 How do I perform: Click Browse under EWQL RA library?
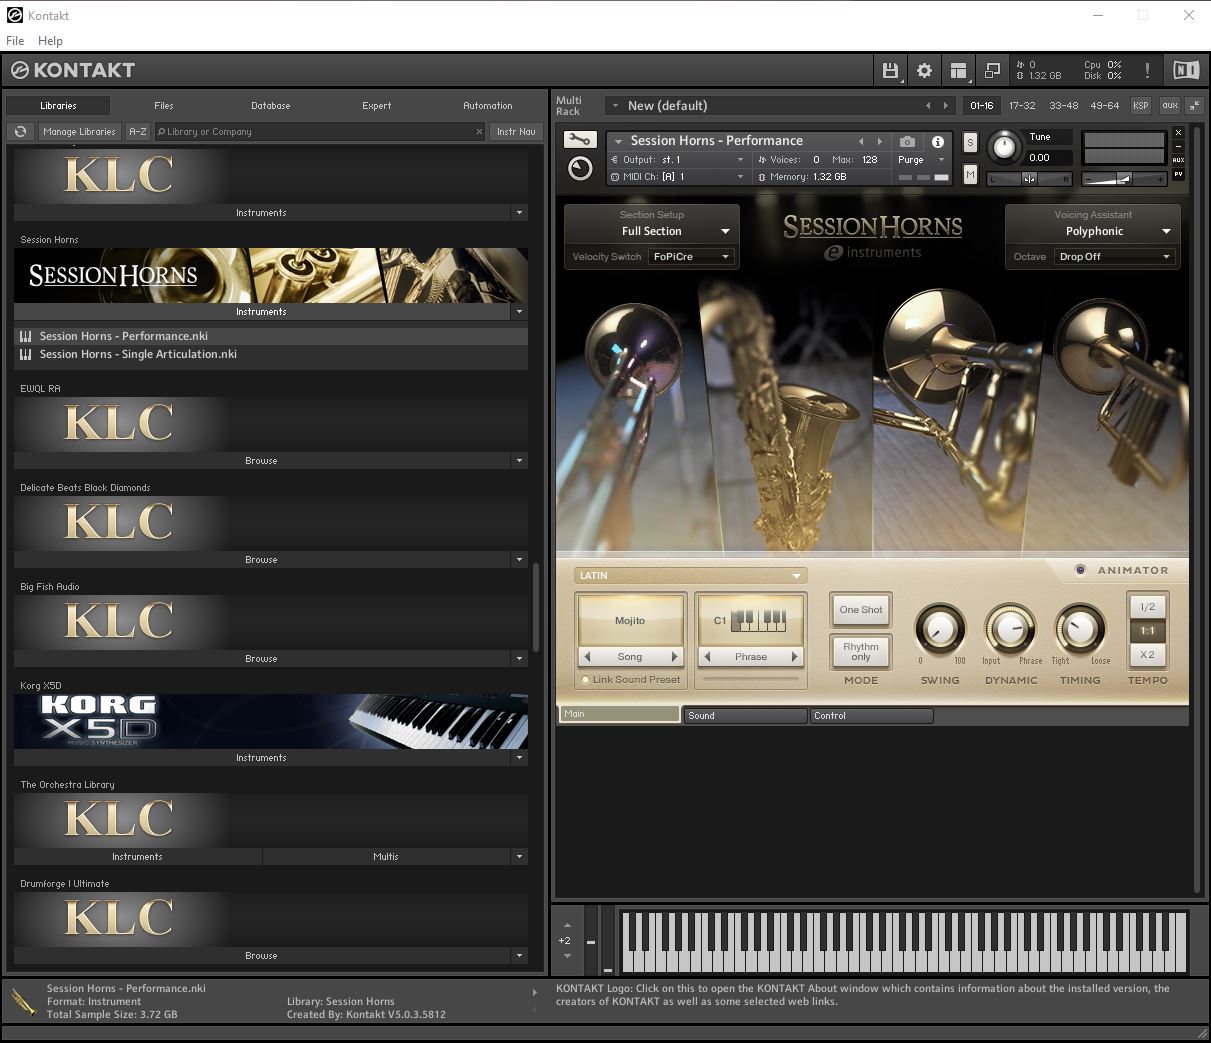click(261, 461)
